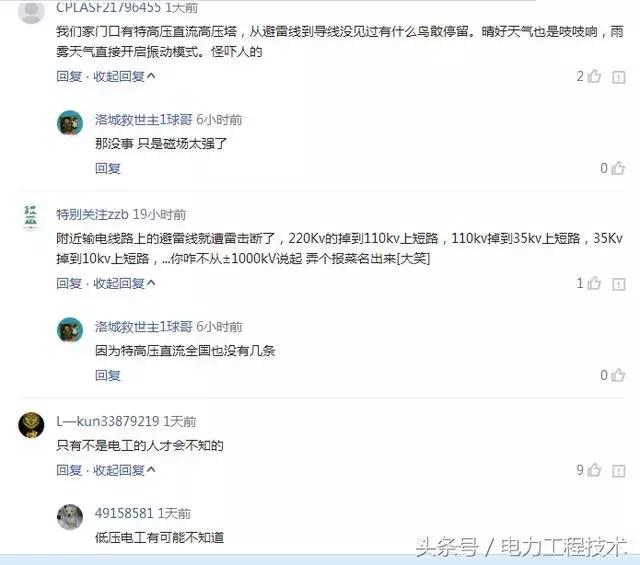Reply to the 特别关注zzb comment

pyautogui.click(x=69, y=283)
